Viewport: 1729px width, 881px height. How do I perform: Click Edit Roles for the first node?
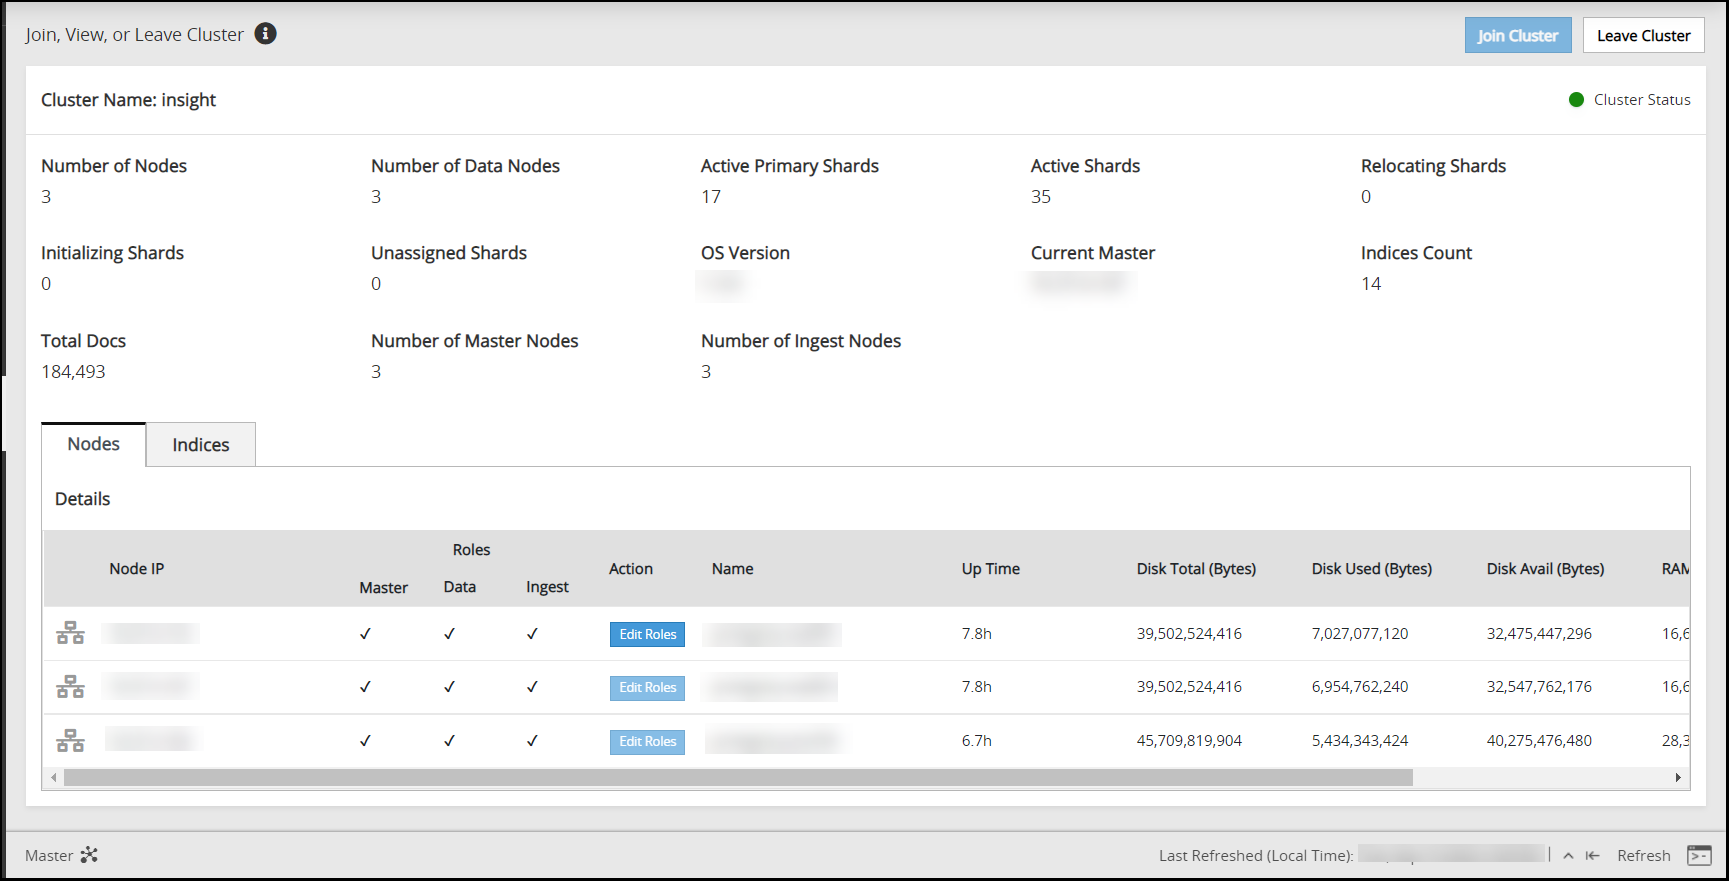click(x=647, y=634)
